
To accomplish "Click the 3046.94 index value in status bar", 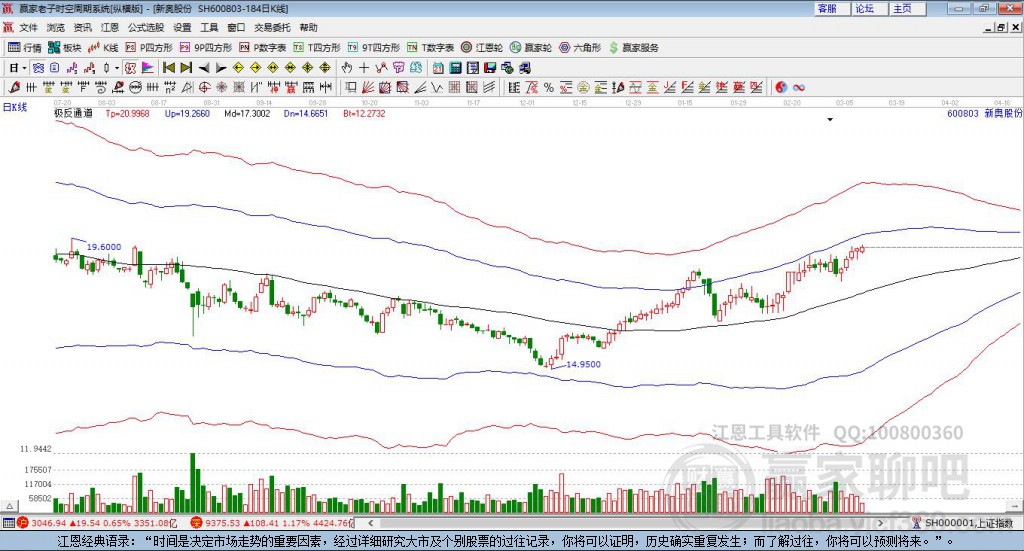I will coord(48,523).
